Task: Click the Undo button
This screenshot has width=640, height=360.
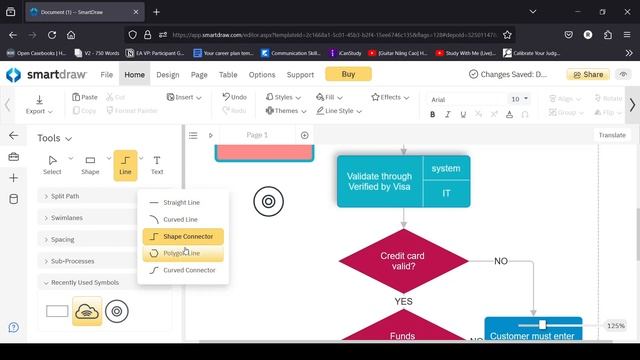Action: point(235,97)
